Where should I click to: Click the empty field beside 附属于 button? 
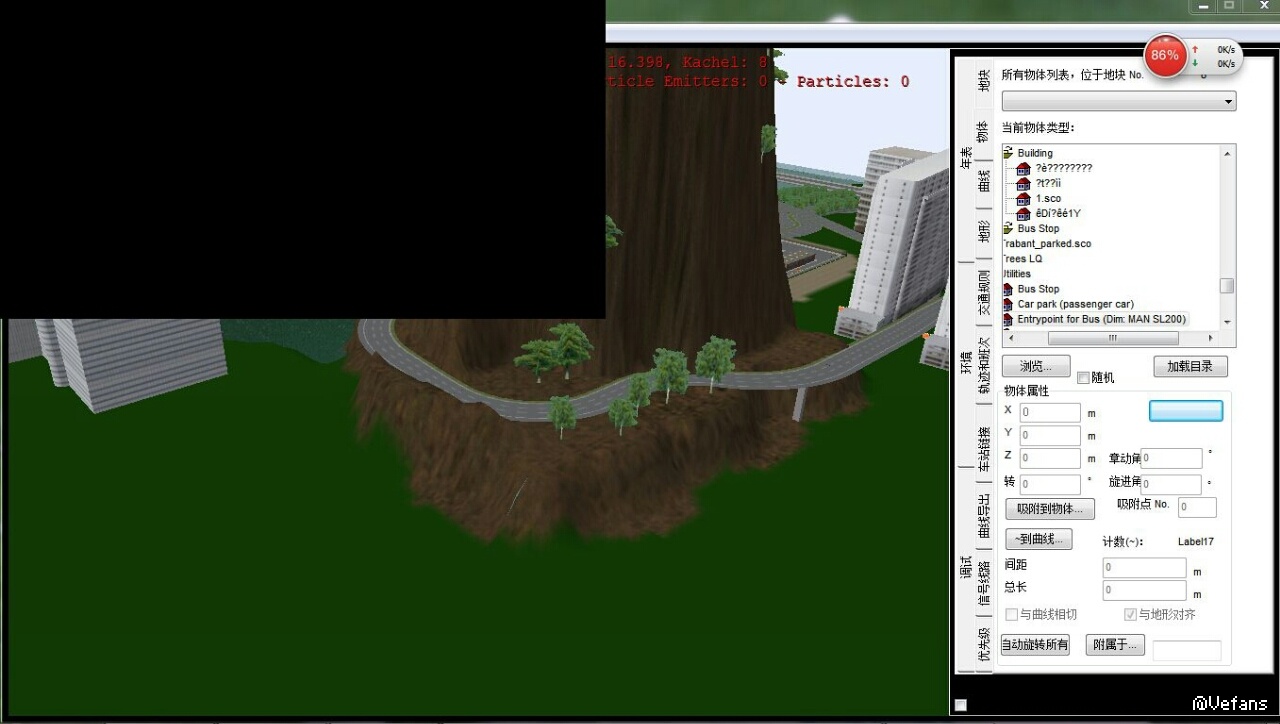click(1187, 651)
